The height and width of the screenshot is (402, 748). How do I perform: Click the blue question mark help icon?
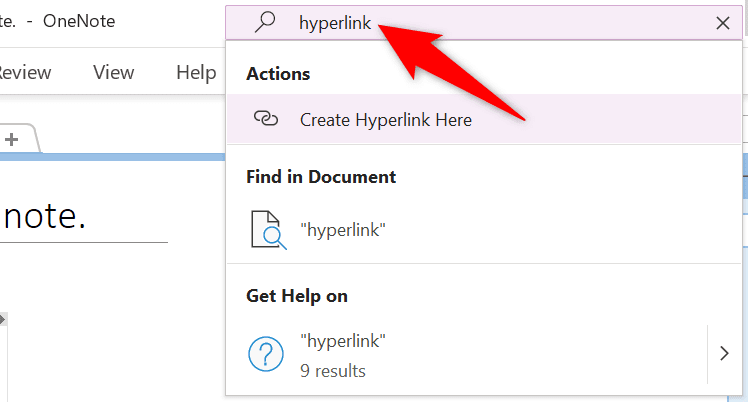[x=266, y=354]
